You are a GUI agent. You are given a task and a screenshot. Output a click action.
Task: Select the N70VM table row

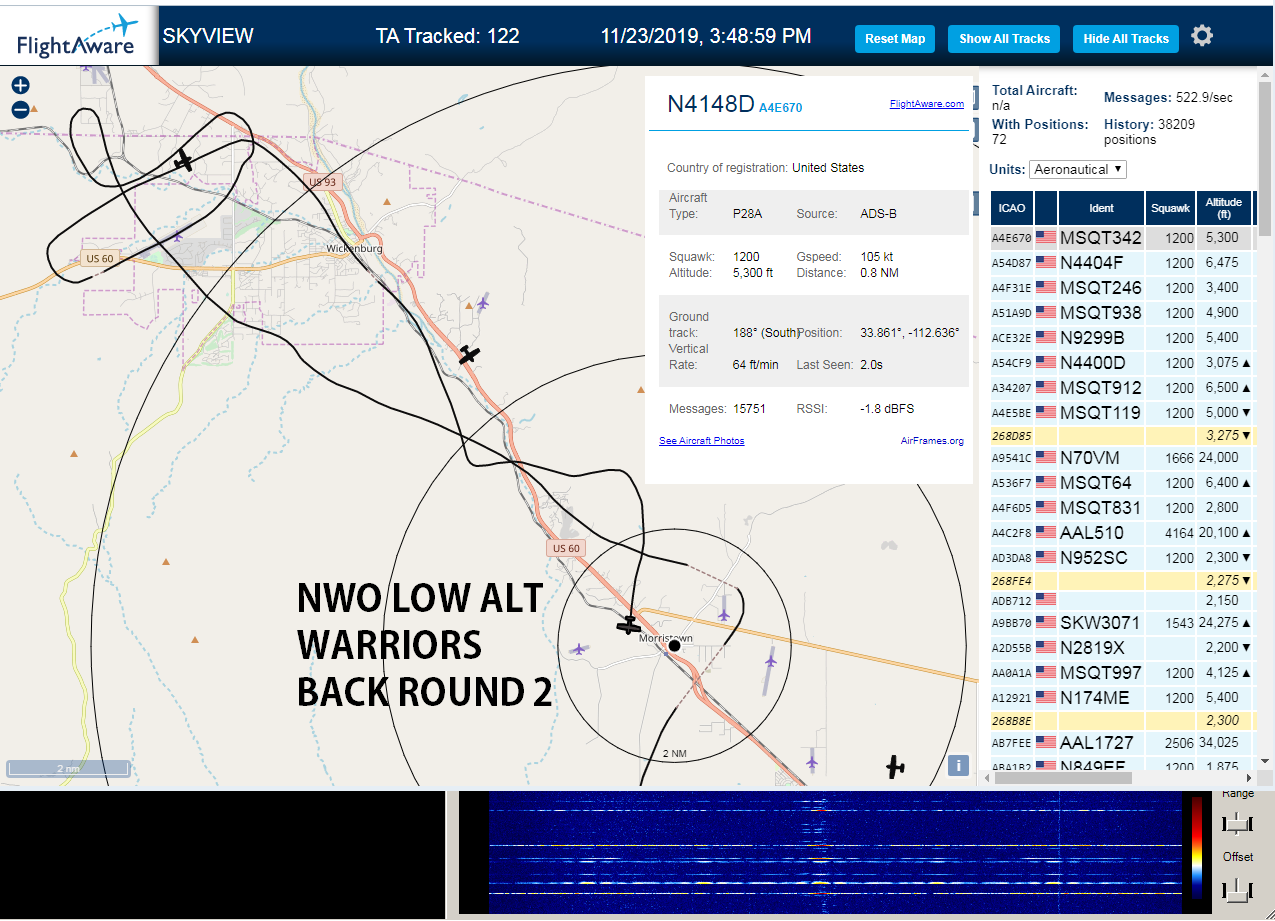pos(1121,458)
